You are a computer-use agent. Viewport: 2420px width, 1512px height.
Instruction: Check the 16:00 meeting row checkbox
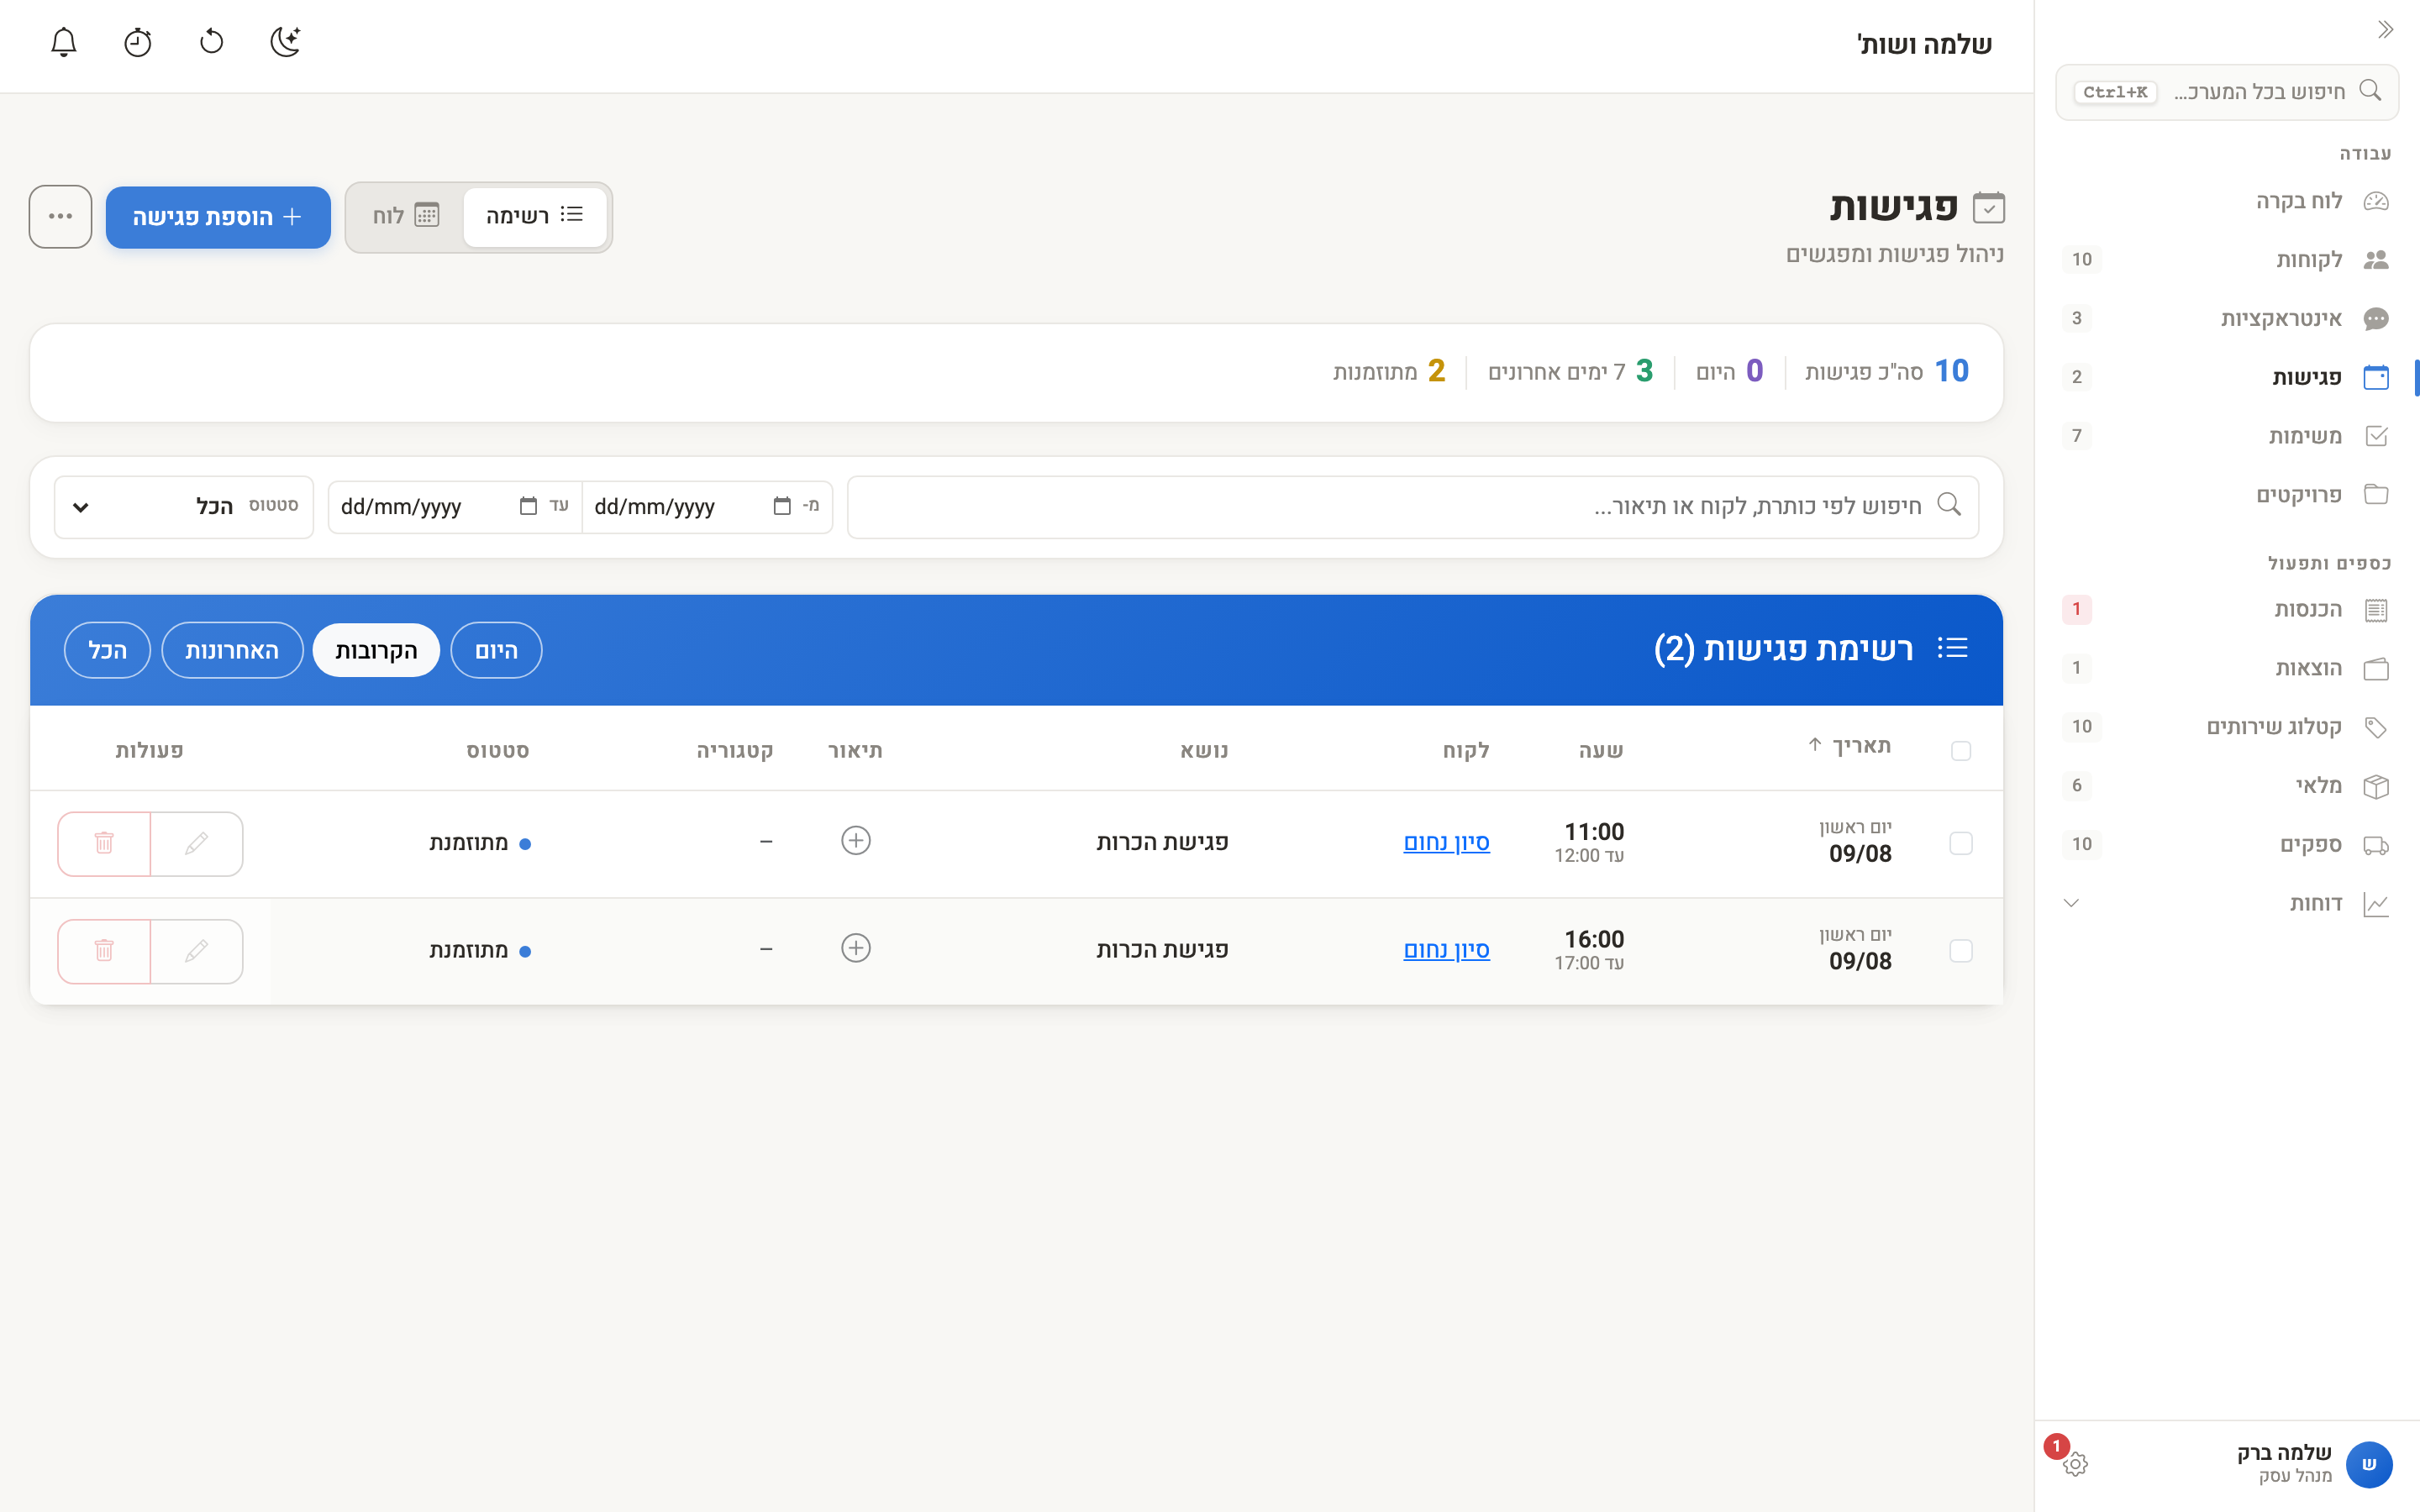pos(1960,950)
